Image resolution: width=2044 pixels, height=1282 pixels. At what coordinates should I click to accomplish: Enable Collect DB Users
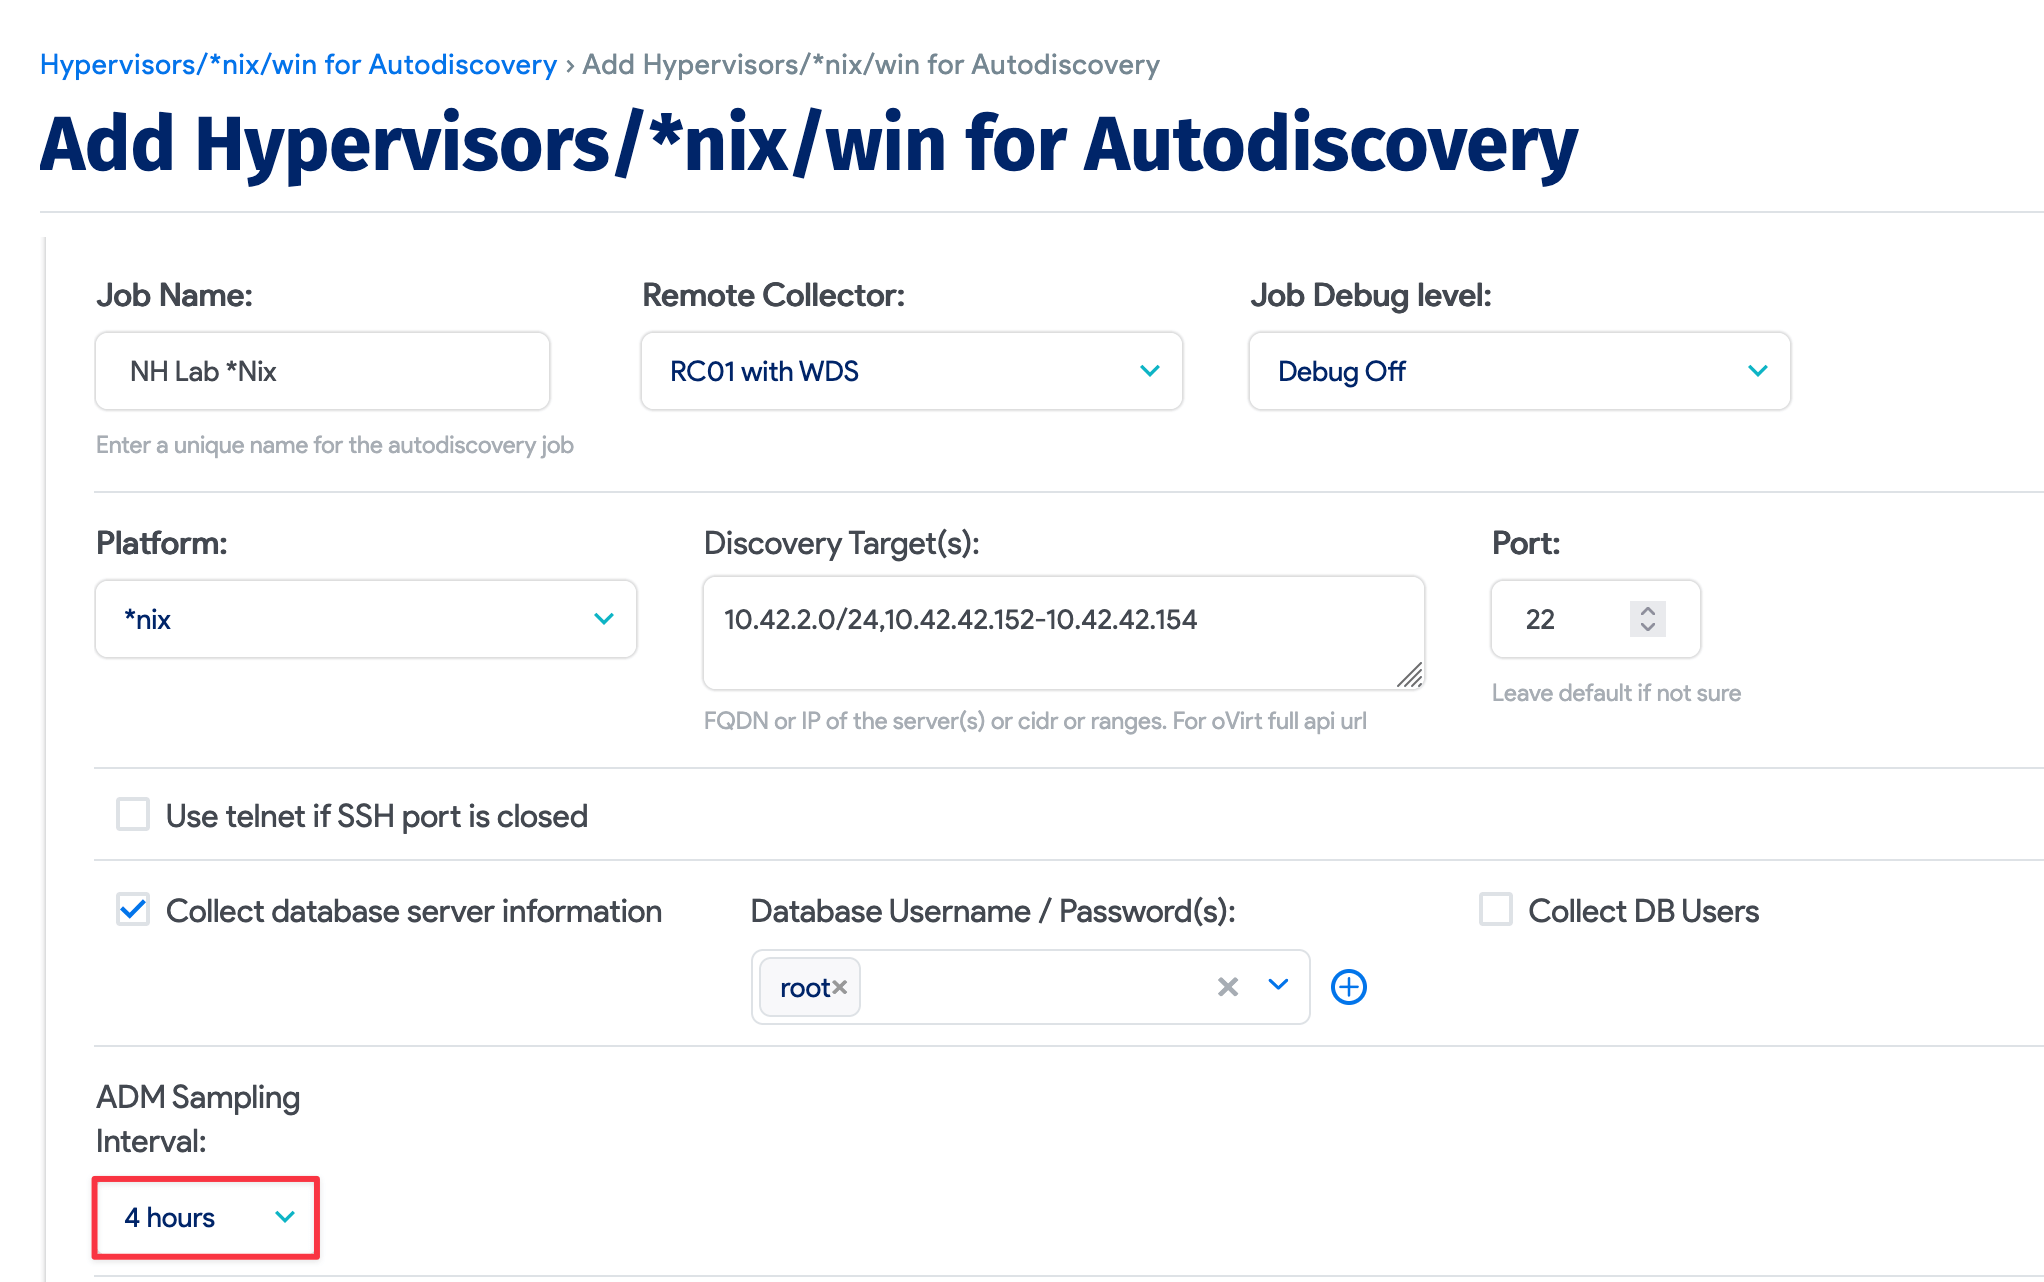click(1495, 910)
